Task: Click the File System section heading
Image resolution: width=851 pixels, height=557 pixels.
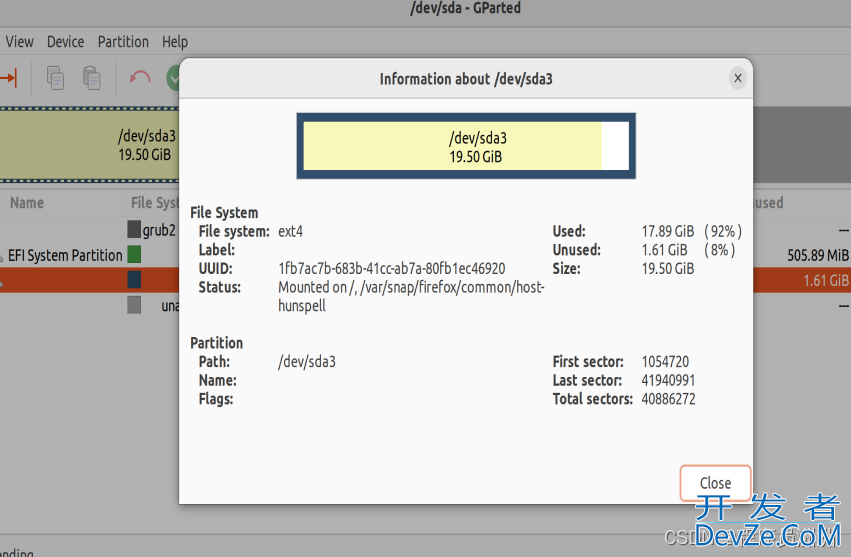Action: click(x=224, y=213)
